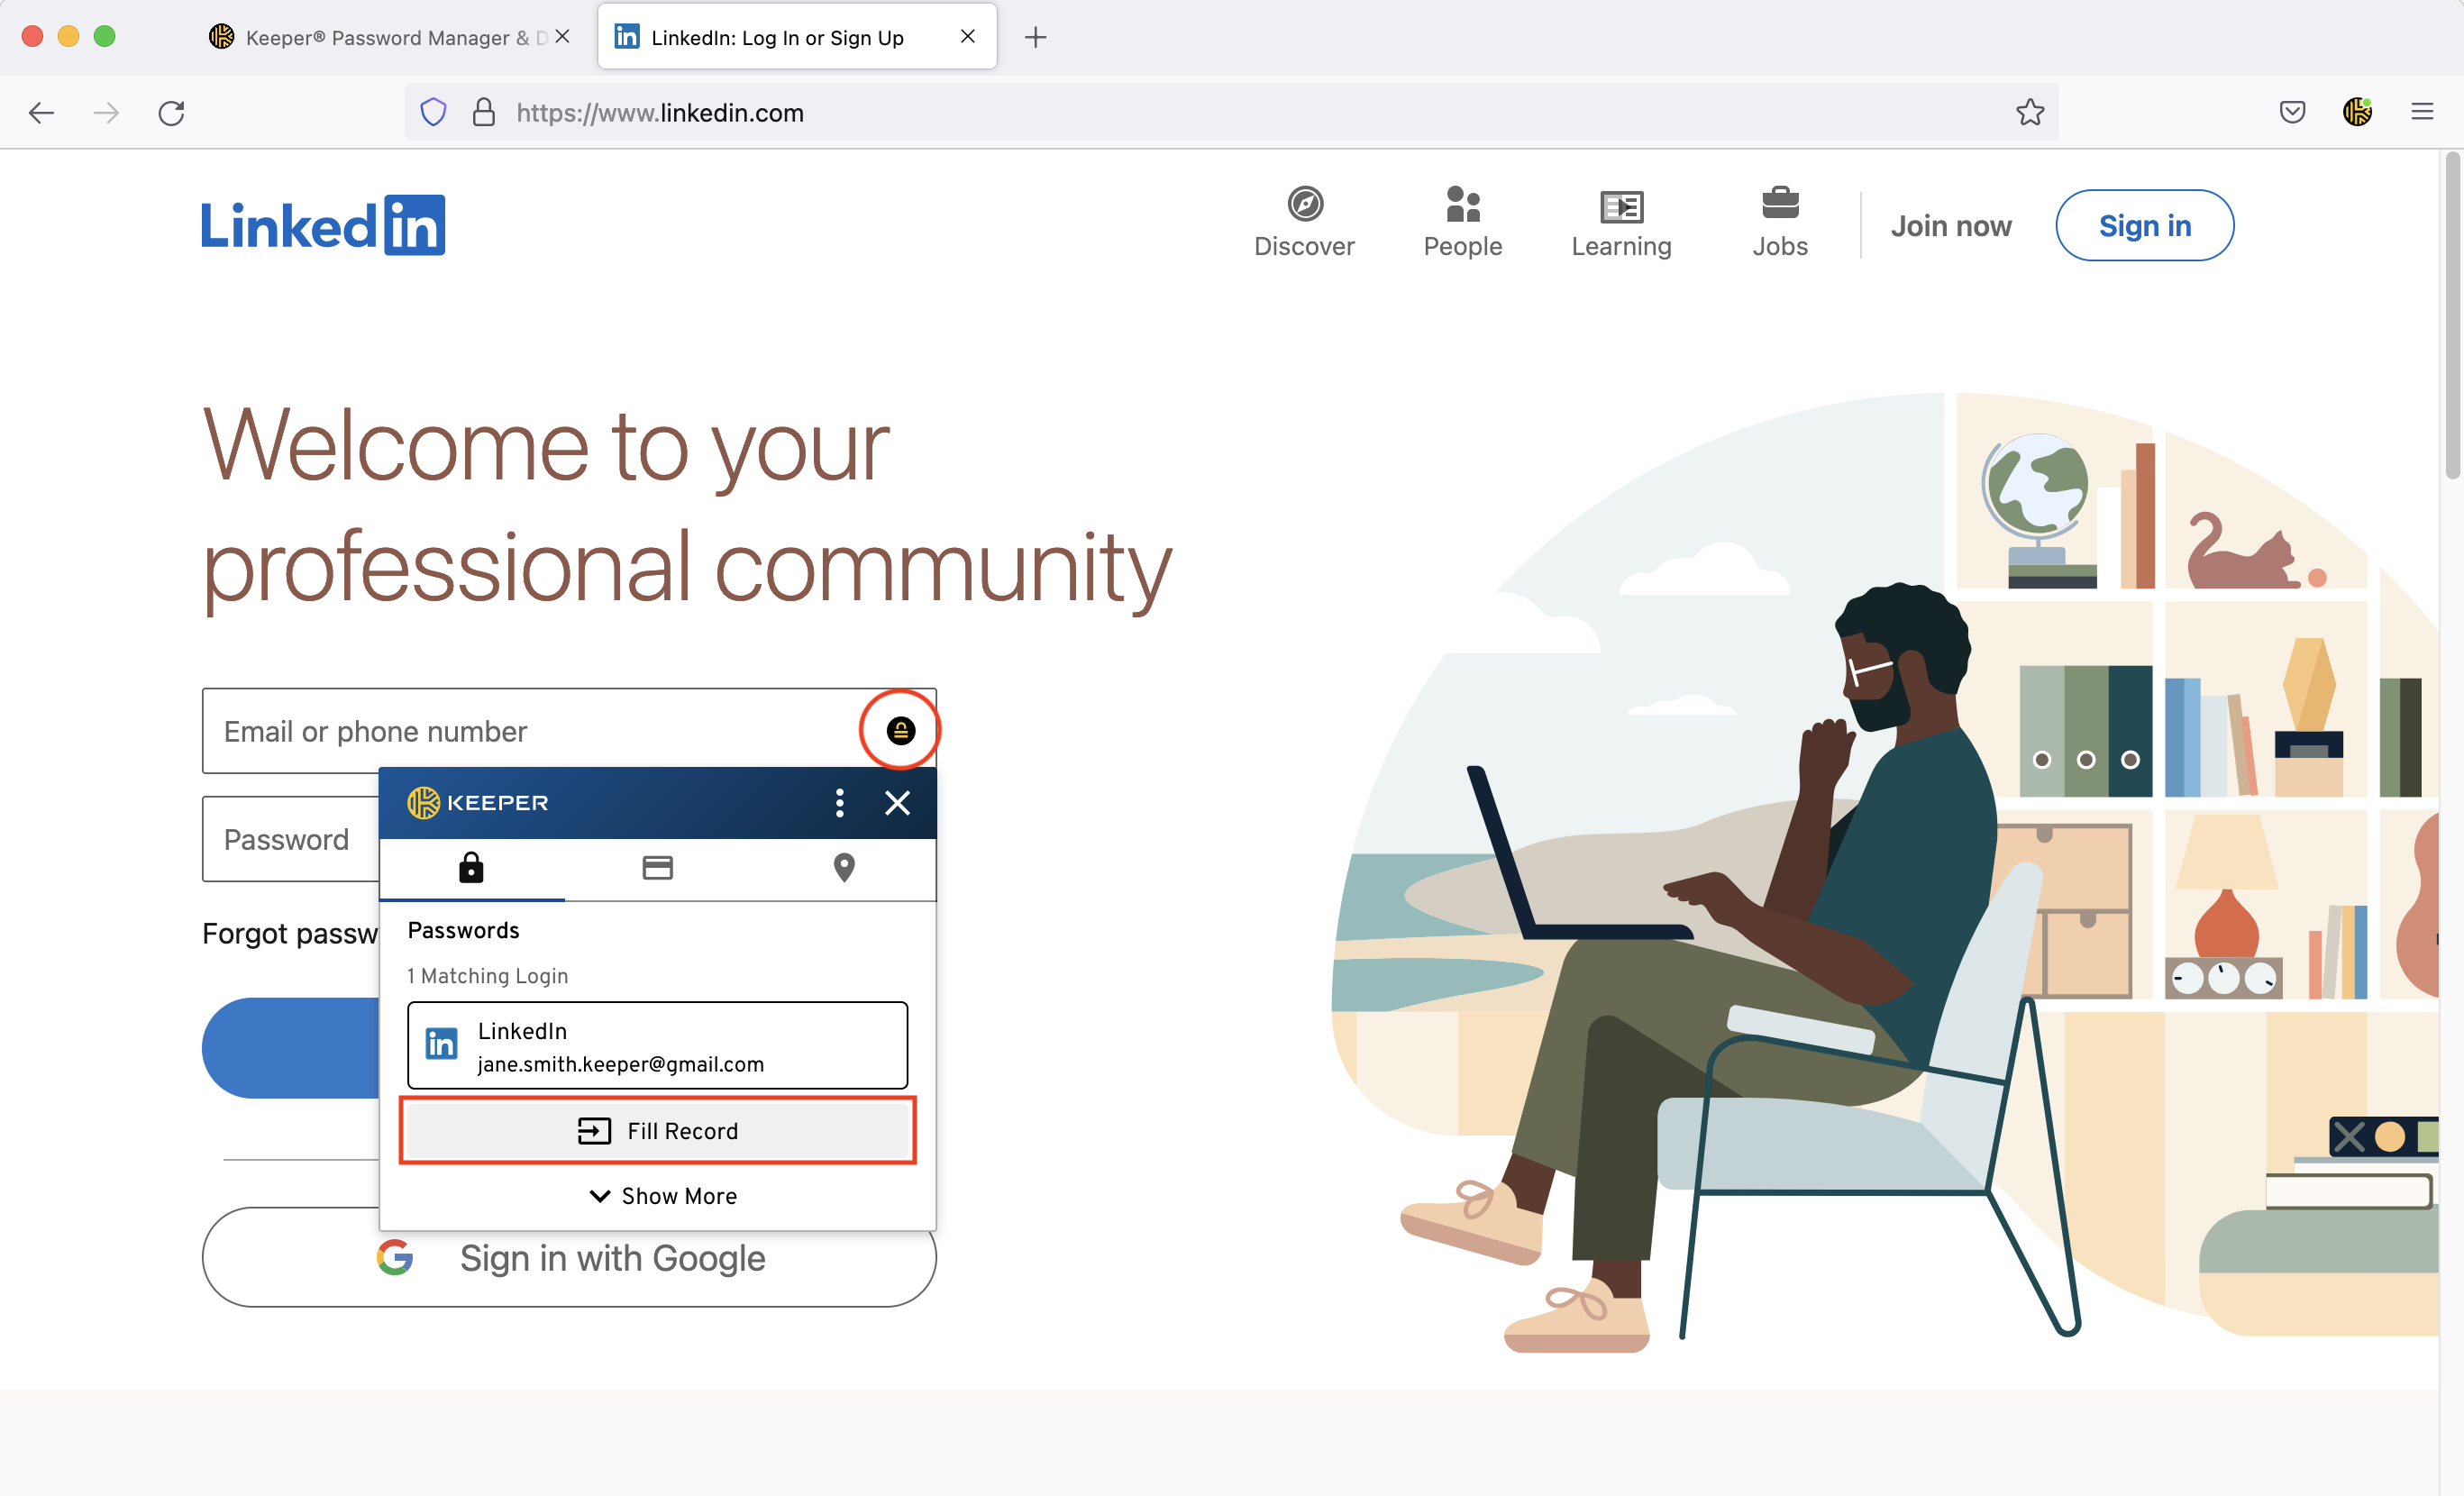The width and height of the screenshot is (2464, 1496).
Task: Click the 'Passwords' heading in Keeper
Action: tap(463, 930)
